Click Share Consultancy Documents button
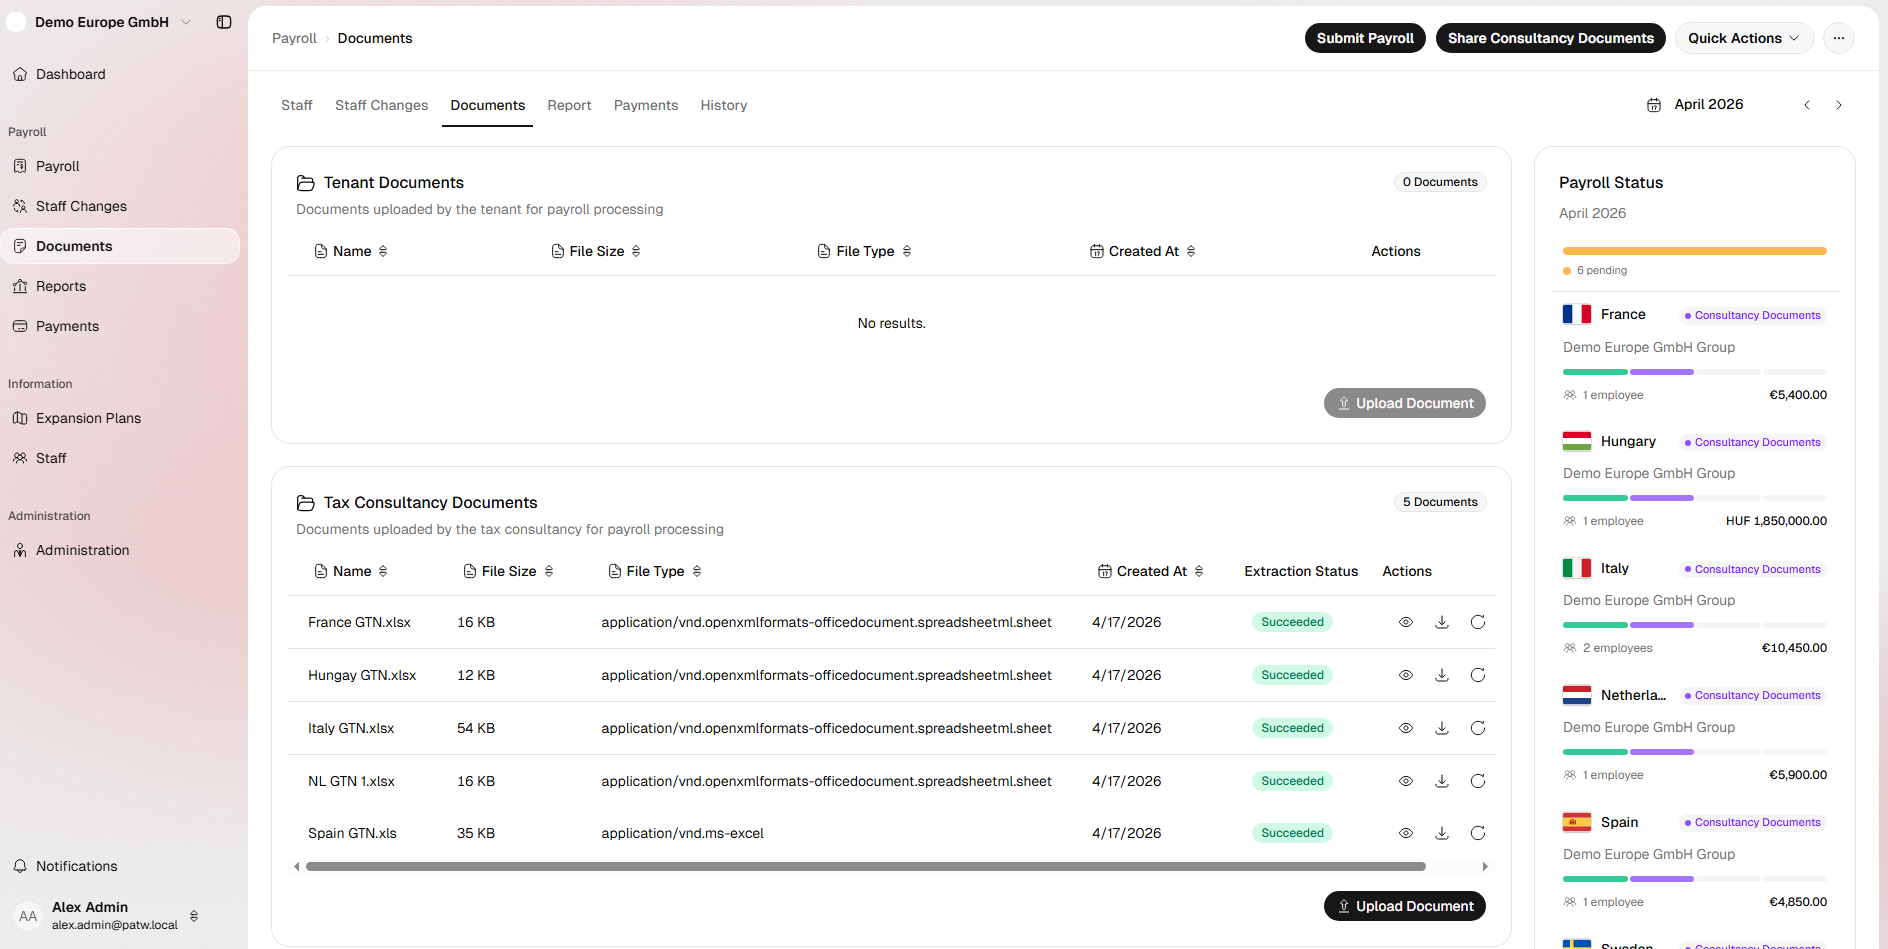 click(x=1551, y=38)
